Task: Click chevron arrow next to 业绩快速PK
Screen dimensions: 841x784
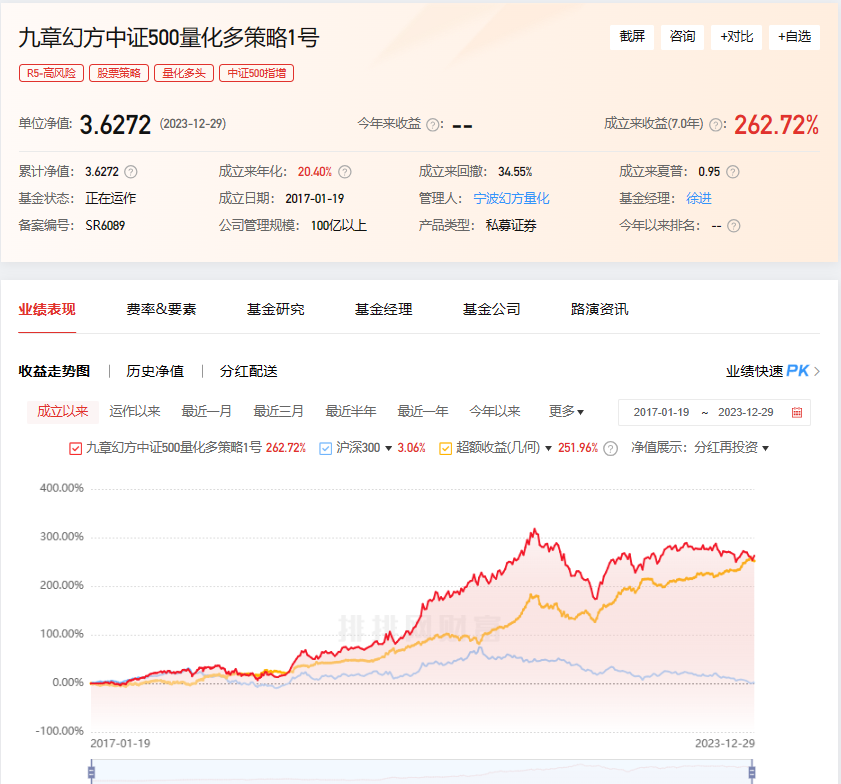Action: pyautogui.click(x=817, y=371)
